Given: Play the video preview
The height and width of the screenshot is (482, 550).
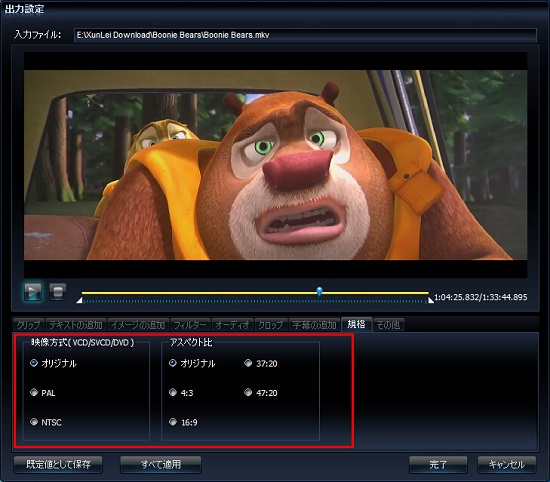Looking at the screenshot, I should click(x=33, y=292).
